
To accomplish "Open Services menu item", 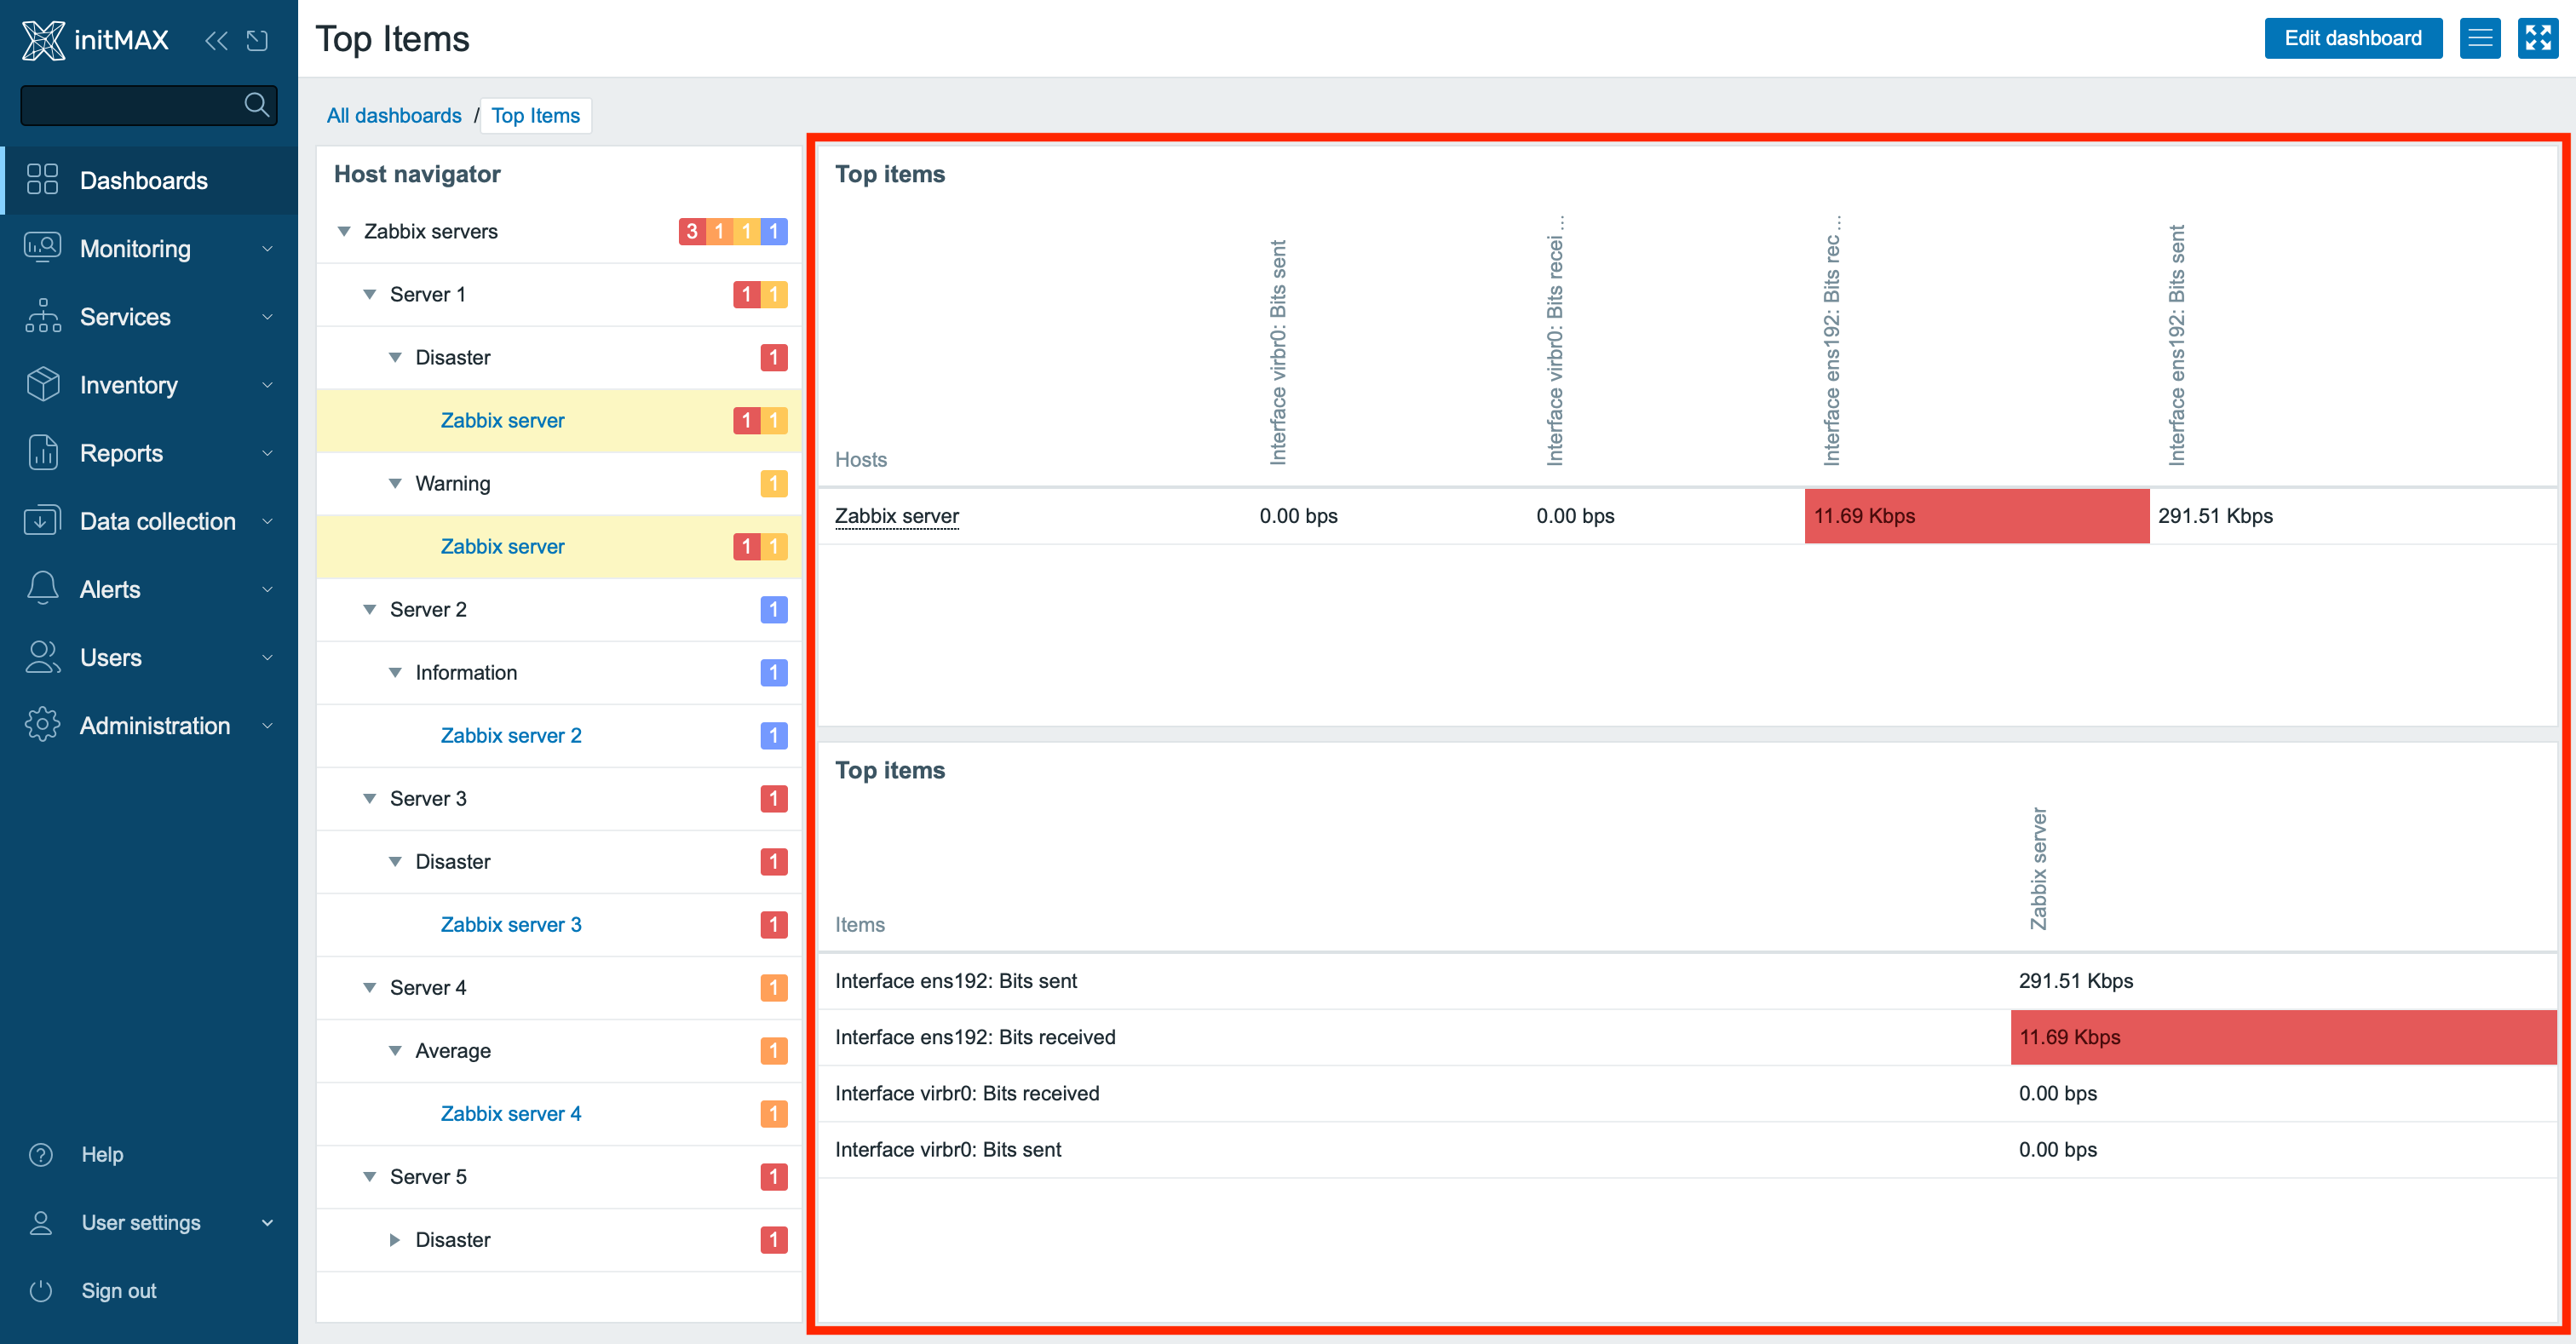I will (x=150, y=316).
